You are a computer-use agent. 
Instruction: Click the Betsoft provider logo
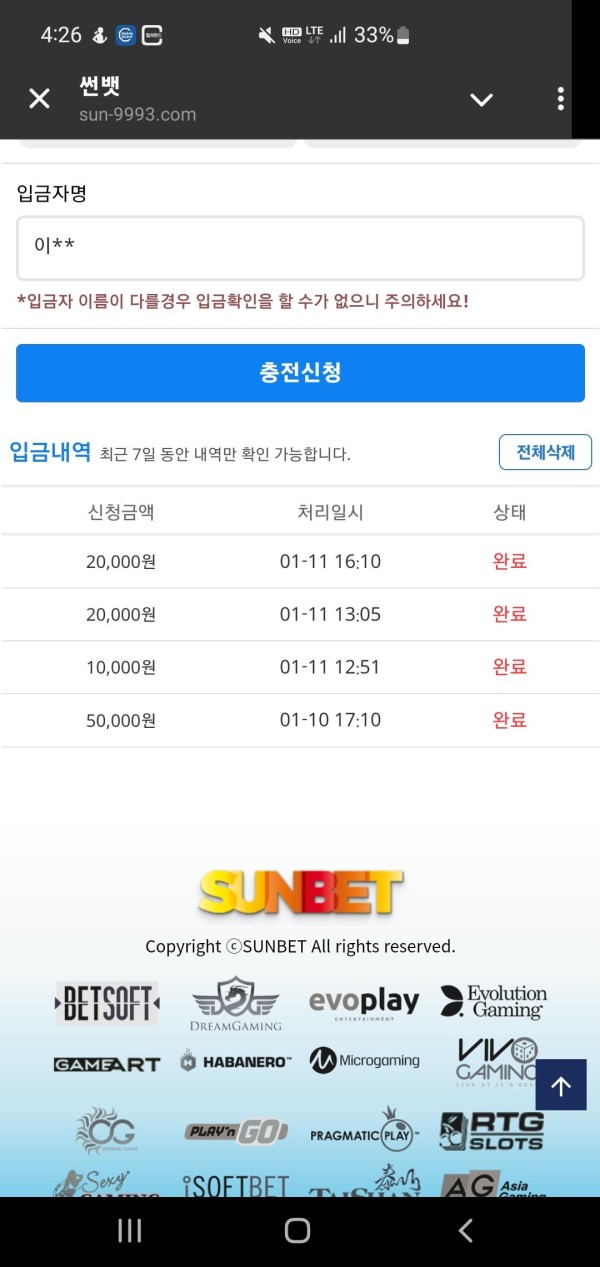coord(107,1003)
